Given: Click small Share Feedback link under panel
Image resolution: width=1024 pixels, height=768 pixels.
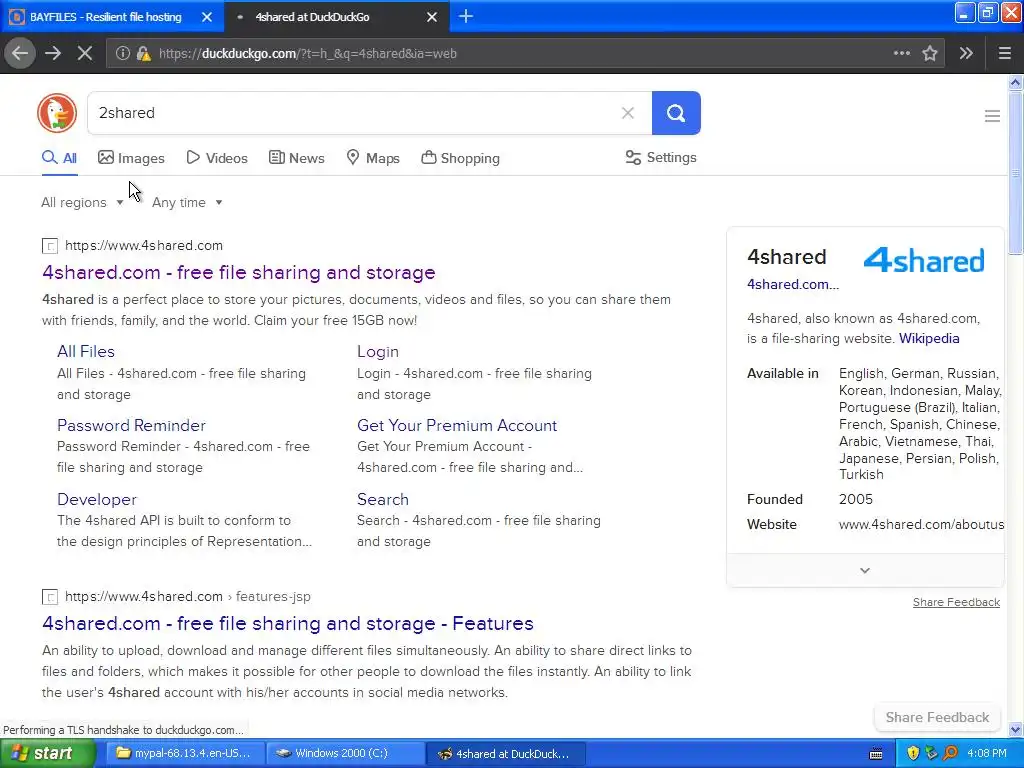Looking at the screenshot, I should [956, 602].
